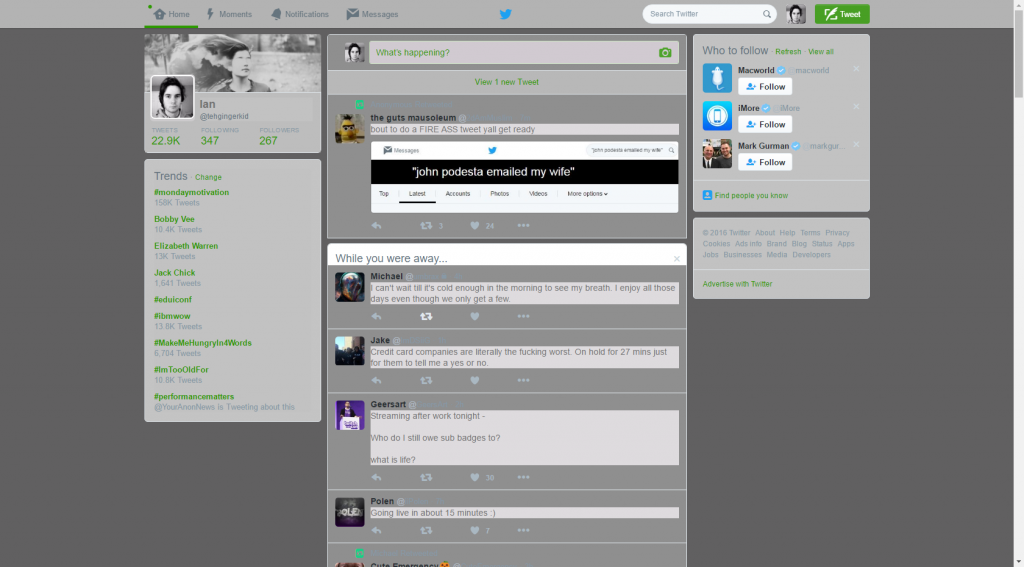Reply to the guts mausoleum tweet
1024x567 pixels.
pyautogui.click(x=376, y=225)
